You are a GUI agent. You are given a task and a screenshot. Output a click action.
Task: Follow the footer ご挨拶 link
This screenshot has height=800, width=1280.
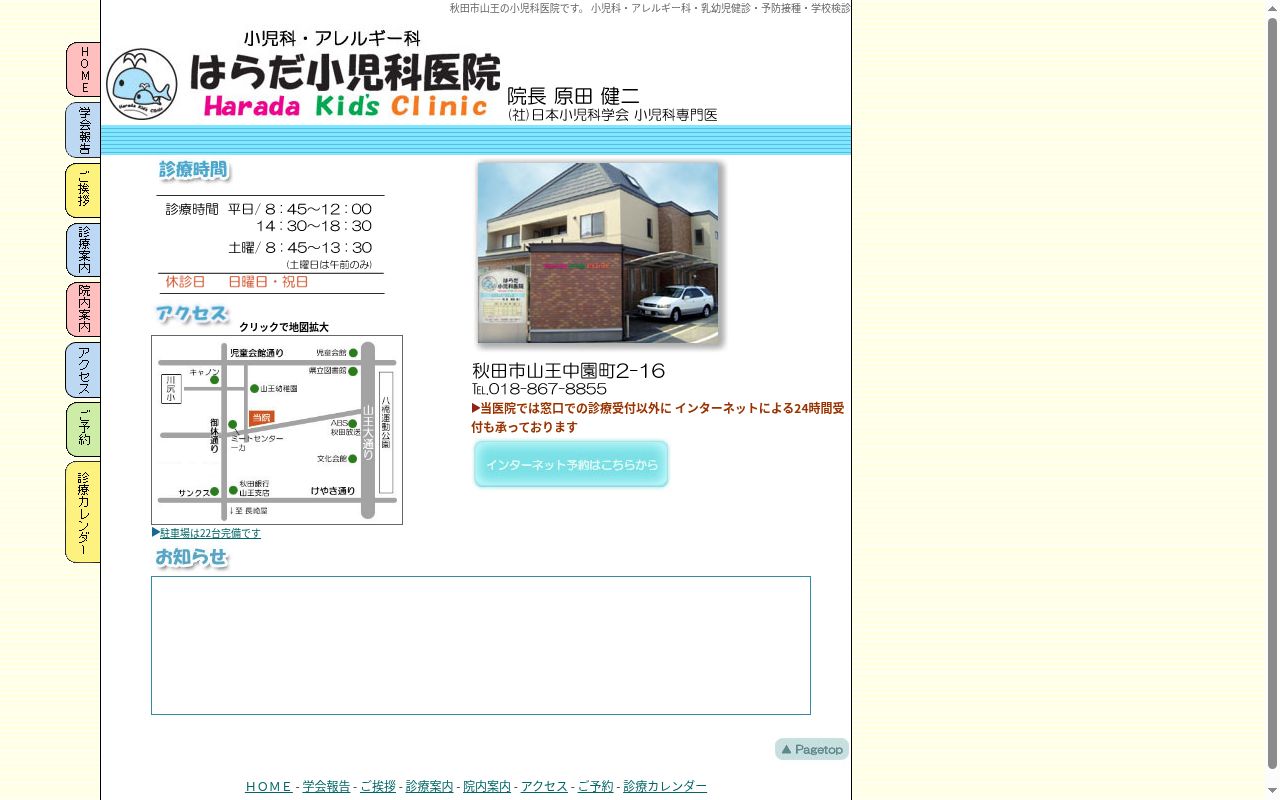click(x=378, y=787)
